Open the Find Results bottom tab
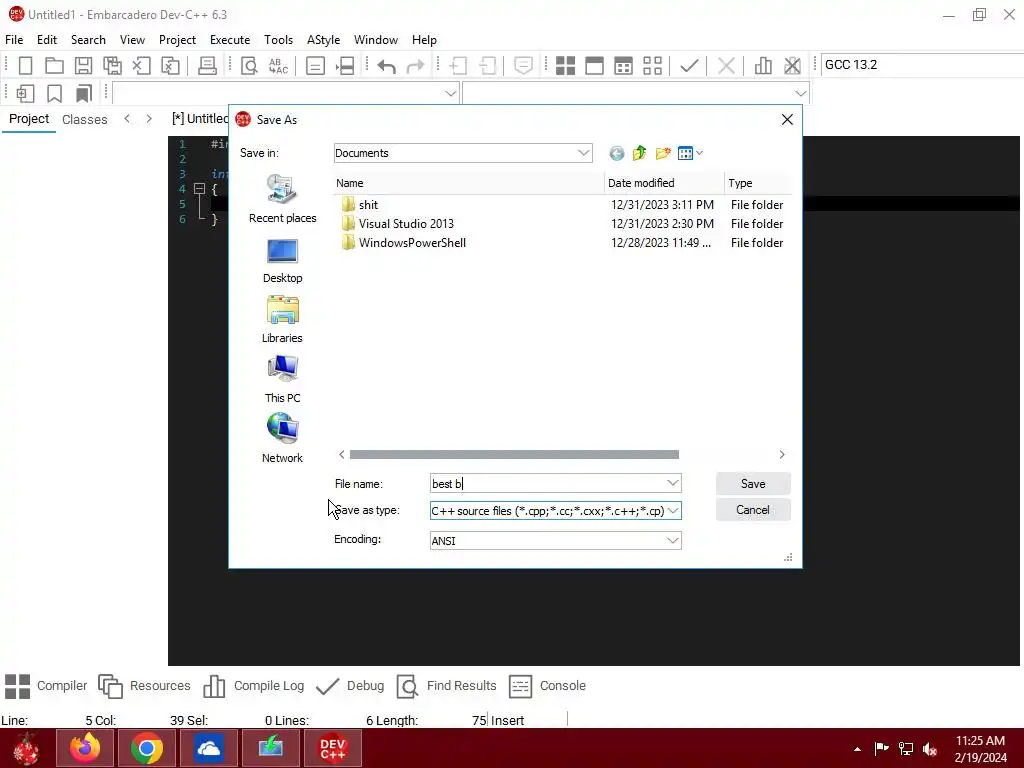This screenshot has width=1024, height=768. (x=447, y=686)
